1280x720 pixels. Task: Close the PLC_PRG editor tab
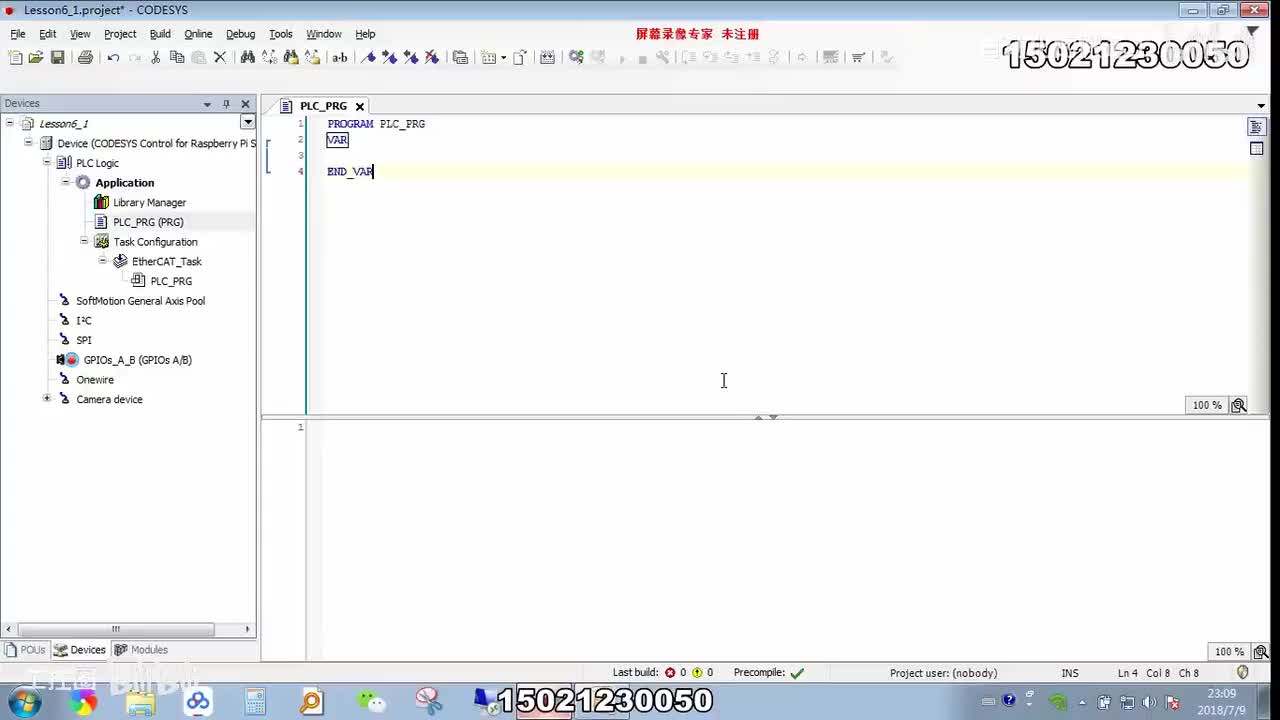(x=360, y=106)
